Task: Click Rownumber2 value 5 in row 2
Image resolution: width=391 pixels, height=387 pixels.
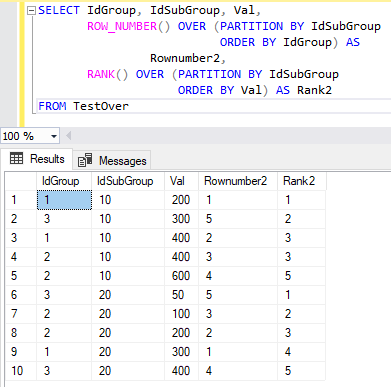Action: tap(238, 219)
